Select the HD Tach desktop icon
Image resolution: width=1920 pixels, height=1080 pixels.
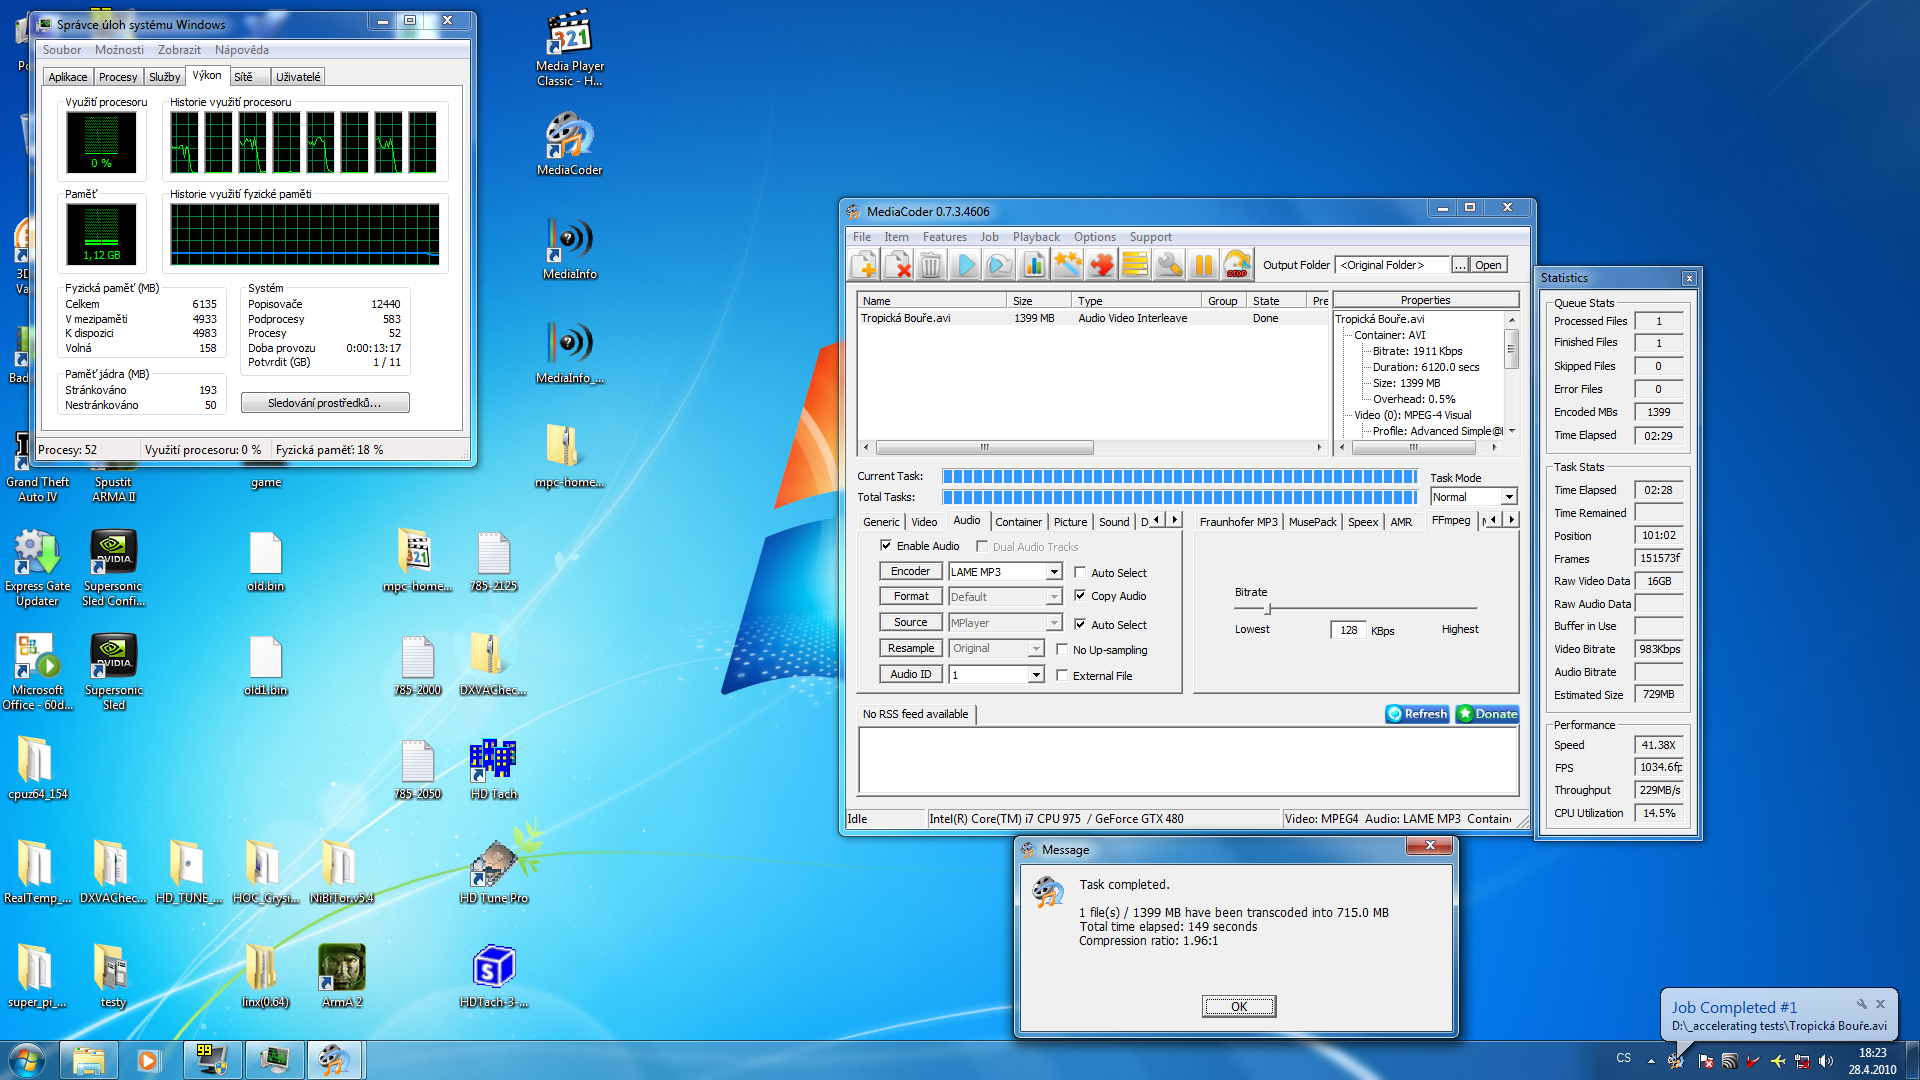pos(494,769)
